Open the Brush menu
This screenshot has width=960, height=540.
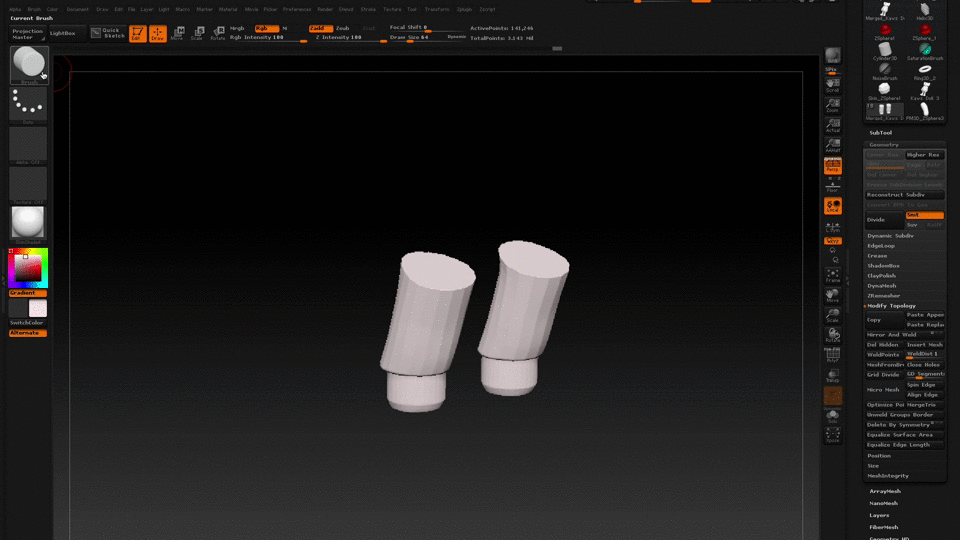34,9
